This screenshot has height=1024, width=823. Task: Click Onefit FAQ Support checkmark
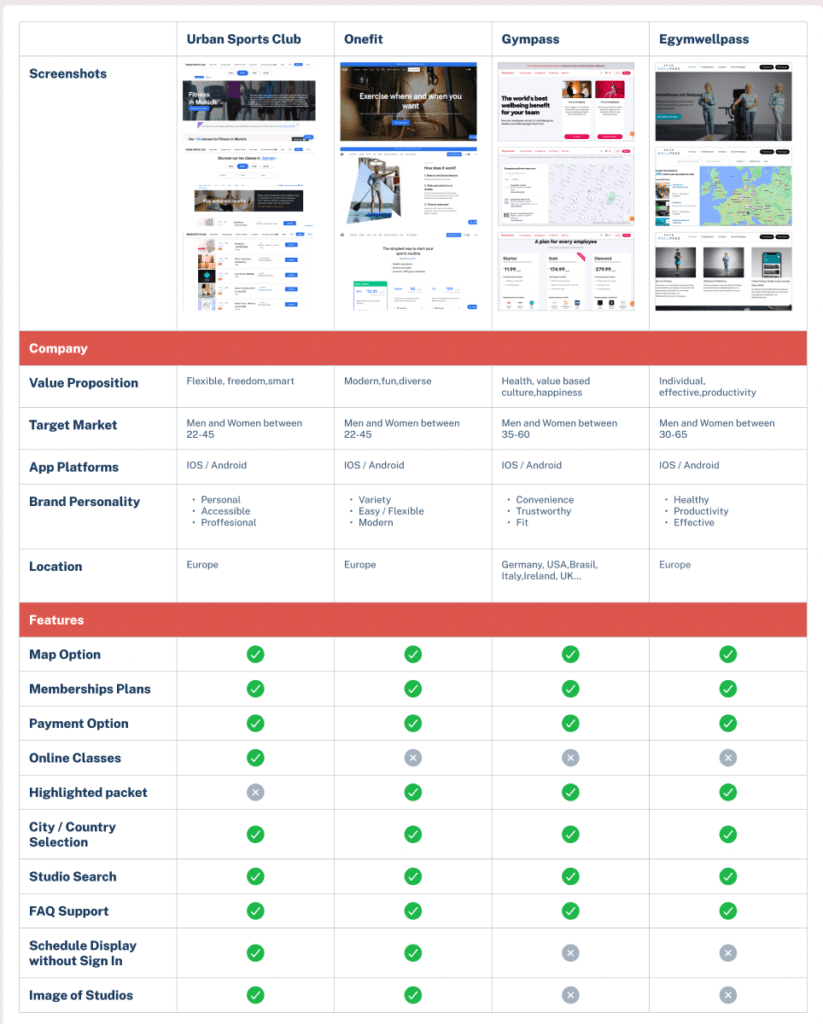413,911
